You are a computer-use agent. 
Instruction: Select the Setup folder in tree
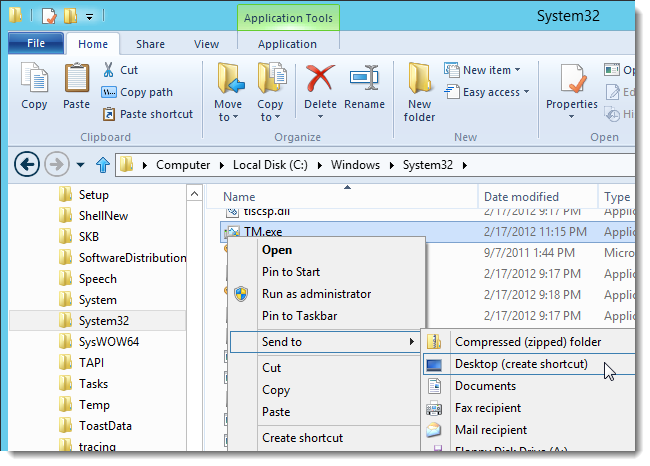click(x=94, y=194)
